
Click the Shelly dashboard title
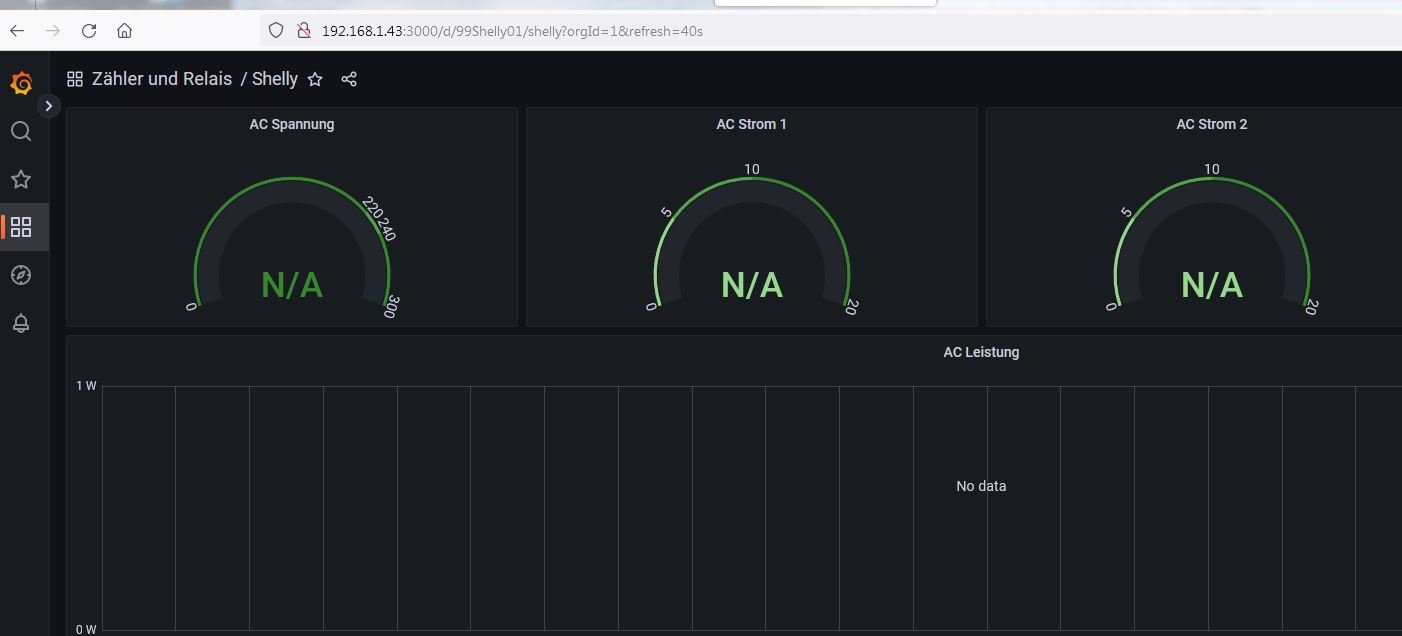point(275,79)
